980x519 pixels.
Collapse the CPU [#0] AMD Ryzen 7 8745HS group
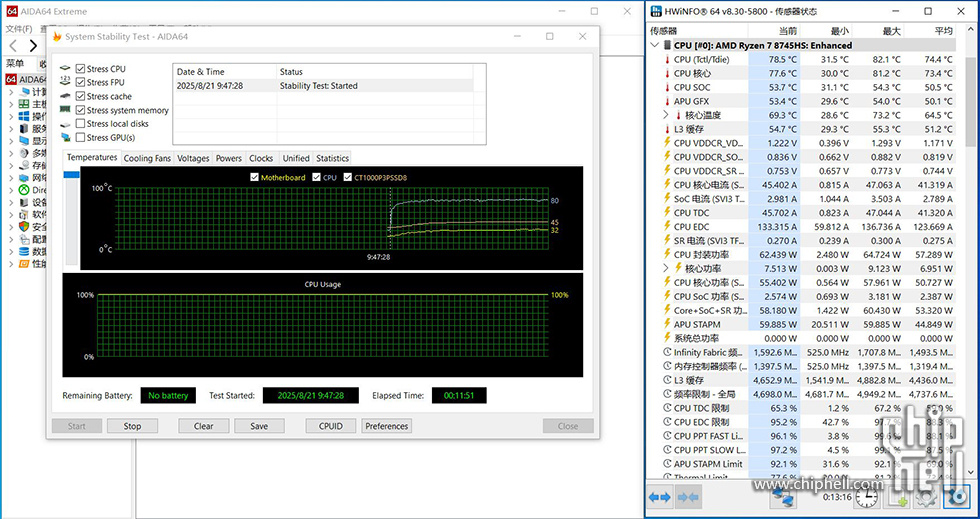click(654, 45)
